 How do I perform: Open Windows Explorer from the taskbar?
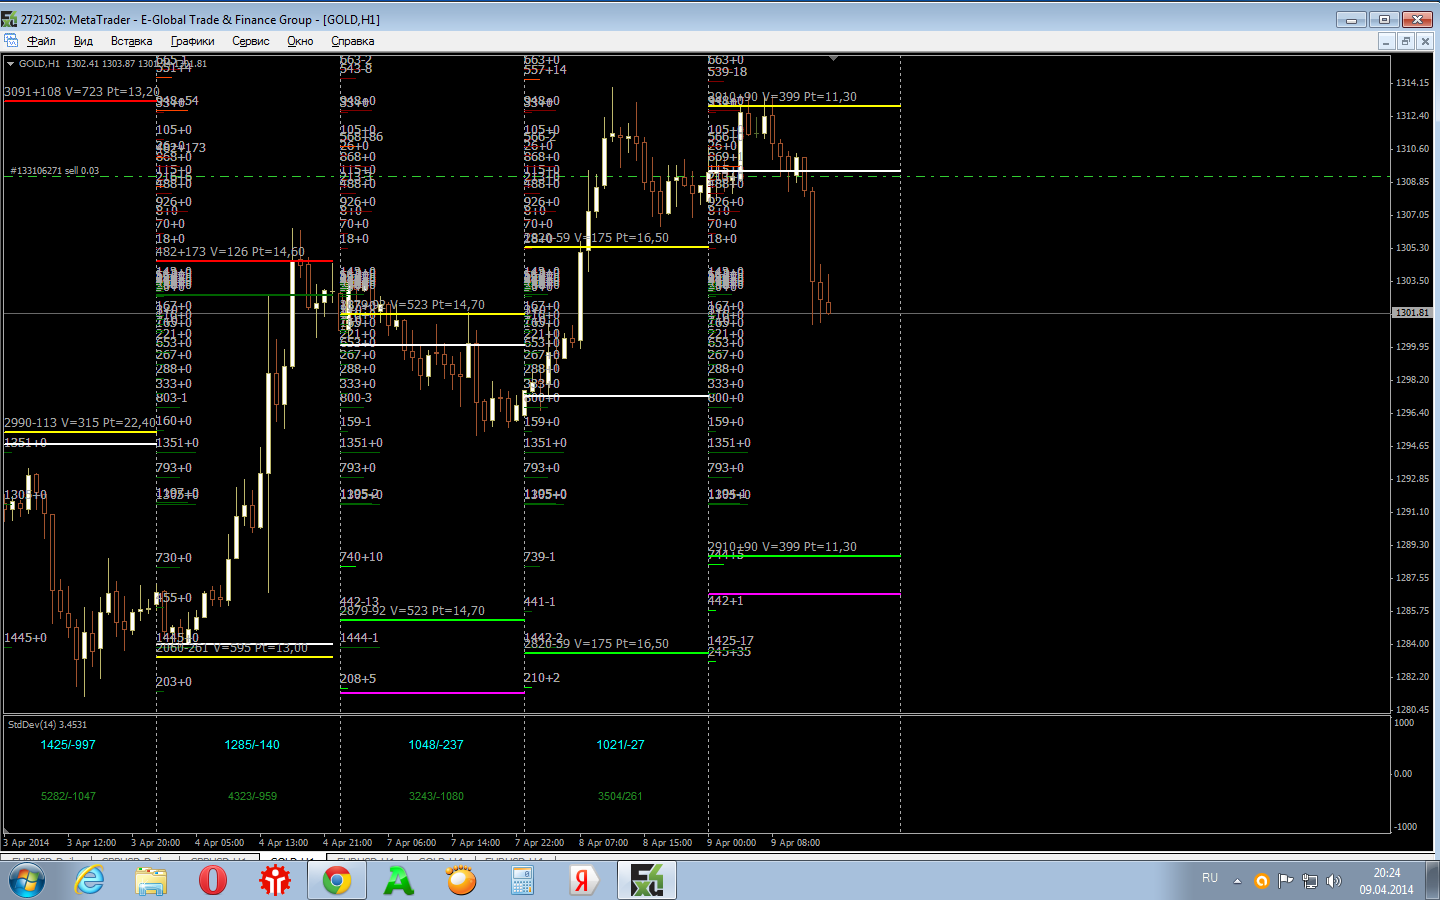[x=152, y=881]
